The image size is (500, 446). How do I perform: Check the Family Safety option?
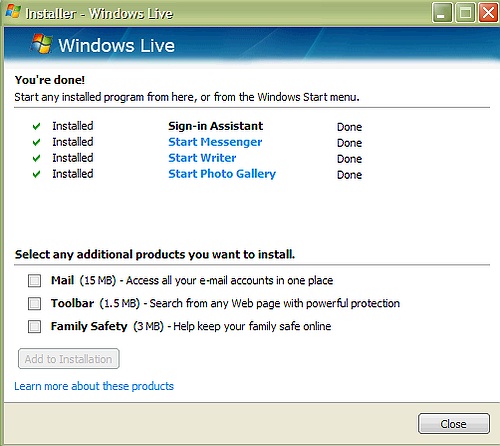pos(34,327)
